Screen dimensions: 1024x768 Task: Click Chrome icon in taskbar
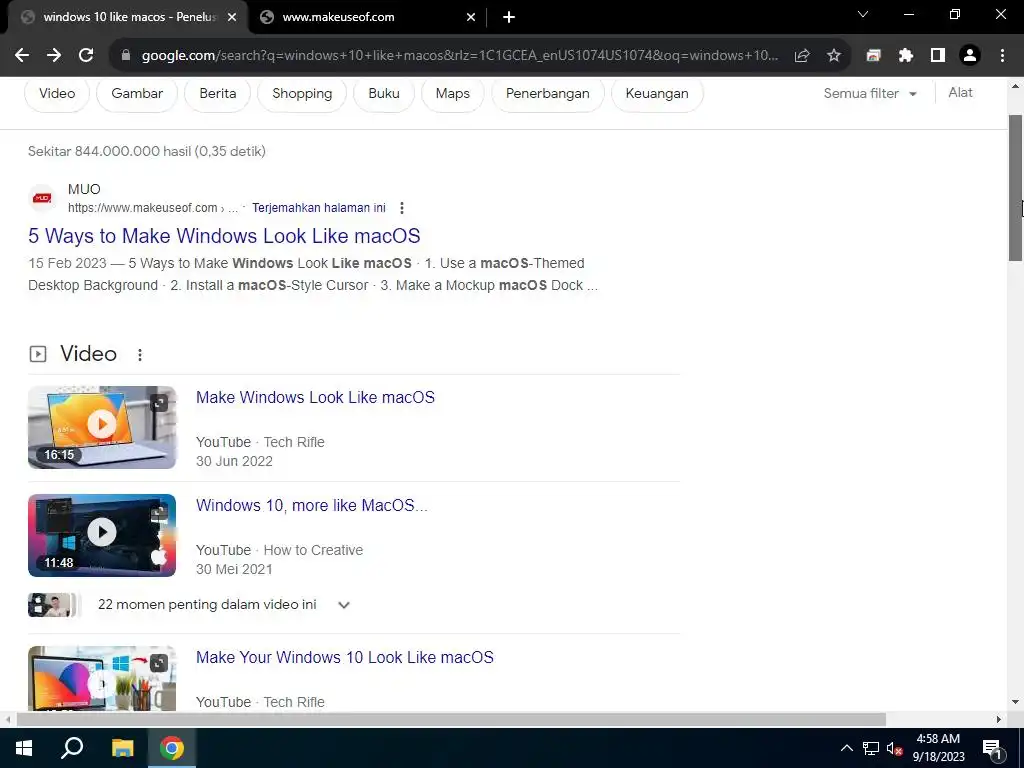coord(172,748)
